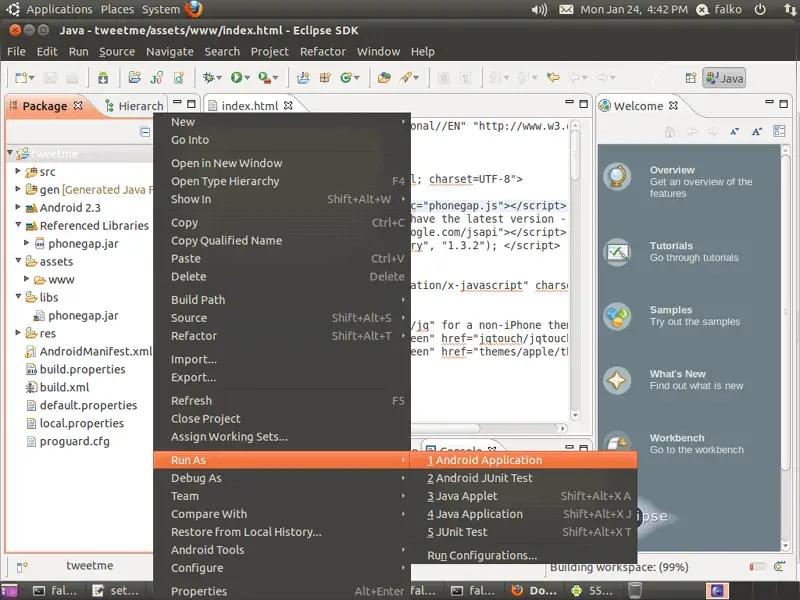Click the editor vertical scrollbar
This screenshot has width=800, height=600.
[x=575, y=270]
